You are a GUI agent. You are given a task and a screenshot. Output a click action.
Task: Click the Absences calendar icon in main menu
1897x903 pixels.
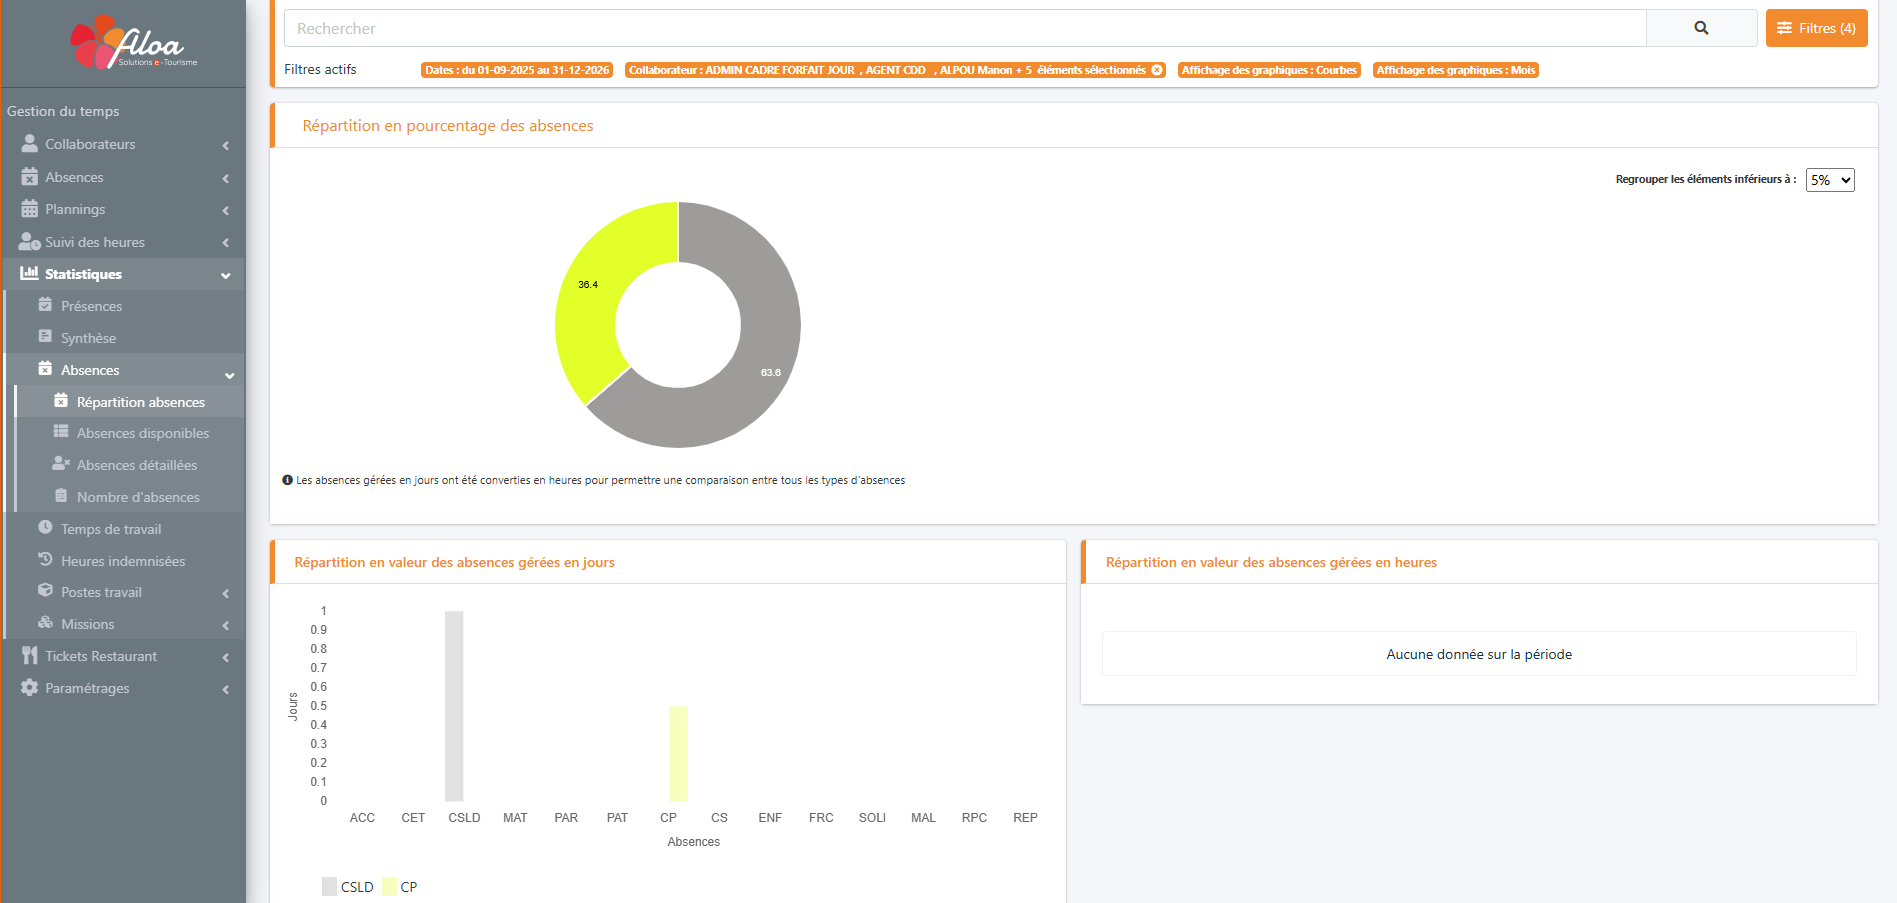coord(30,177)
